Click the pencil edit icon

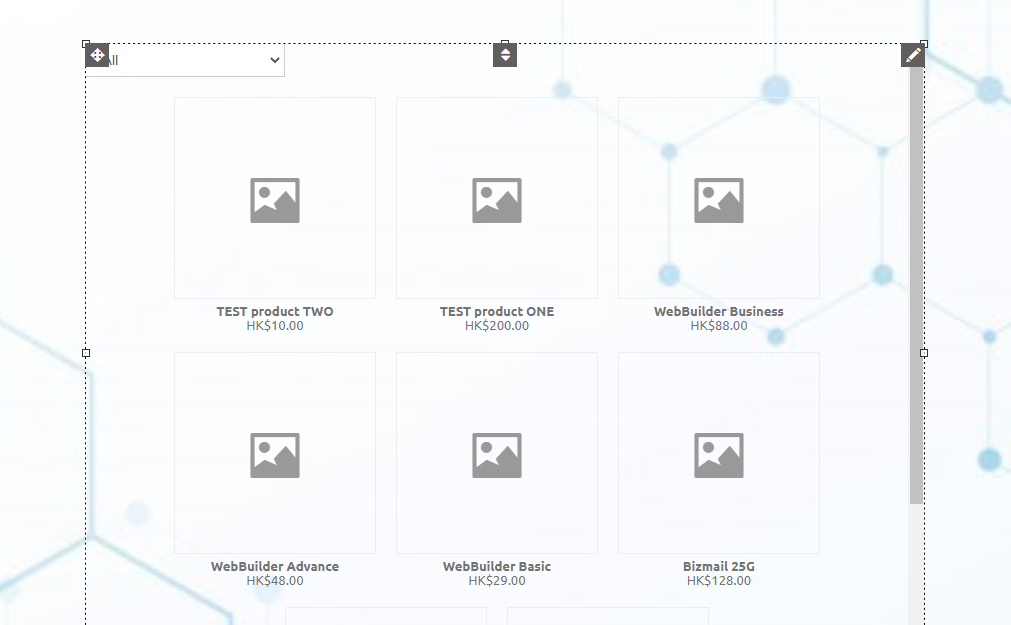[x=913, y=55]
